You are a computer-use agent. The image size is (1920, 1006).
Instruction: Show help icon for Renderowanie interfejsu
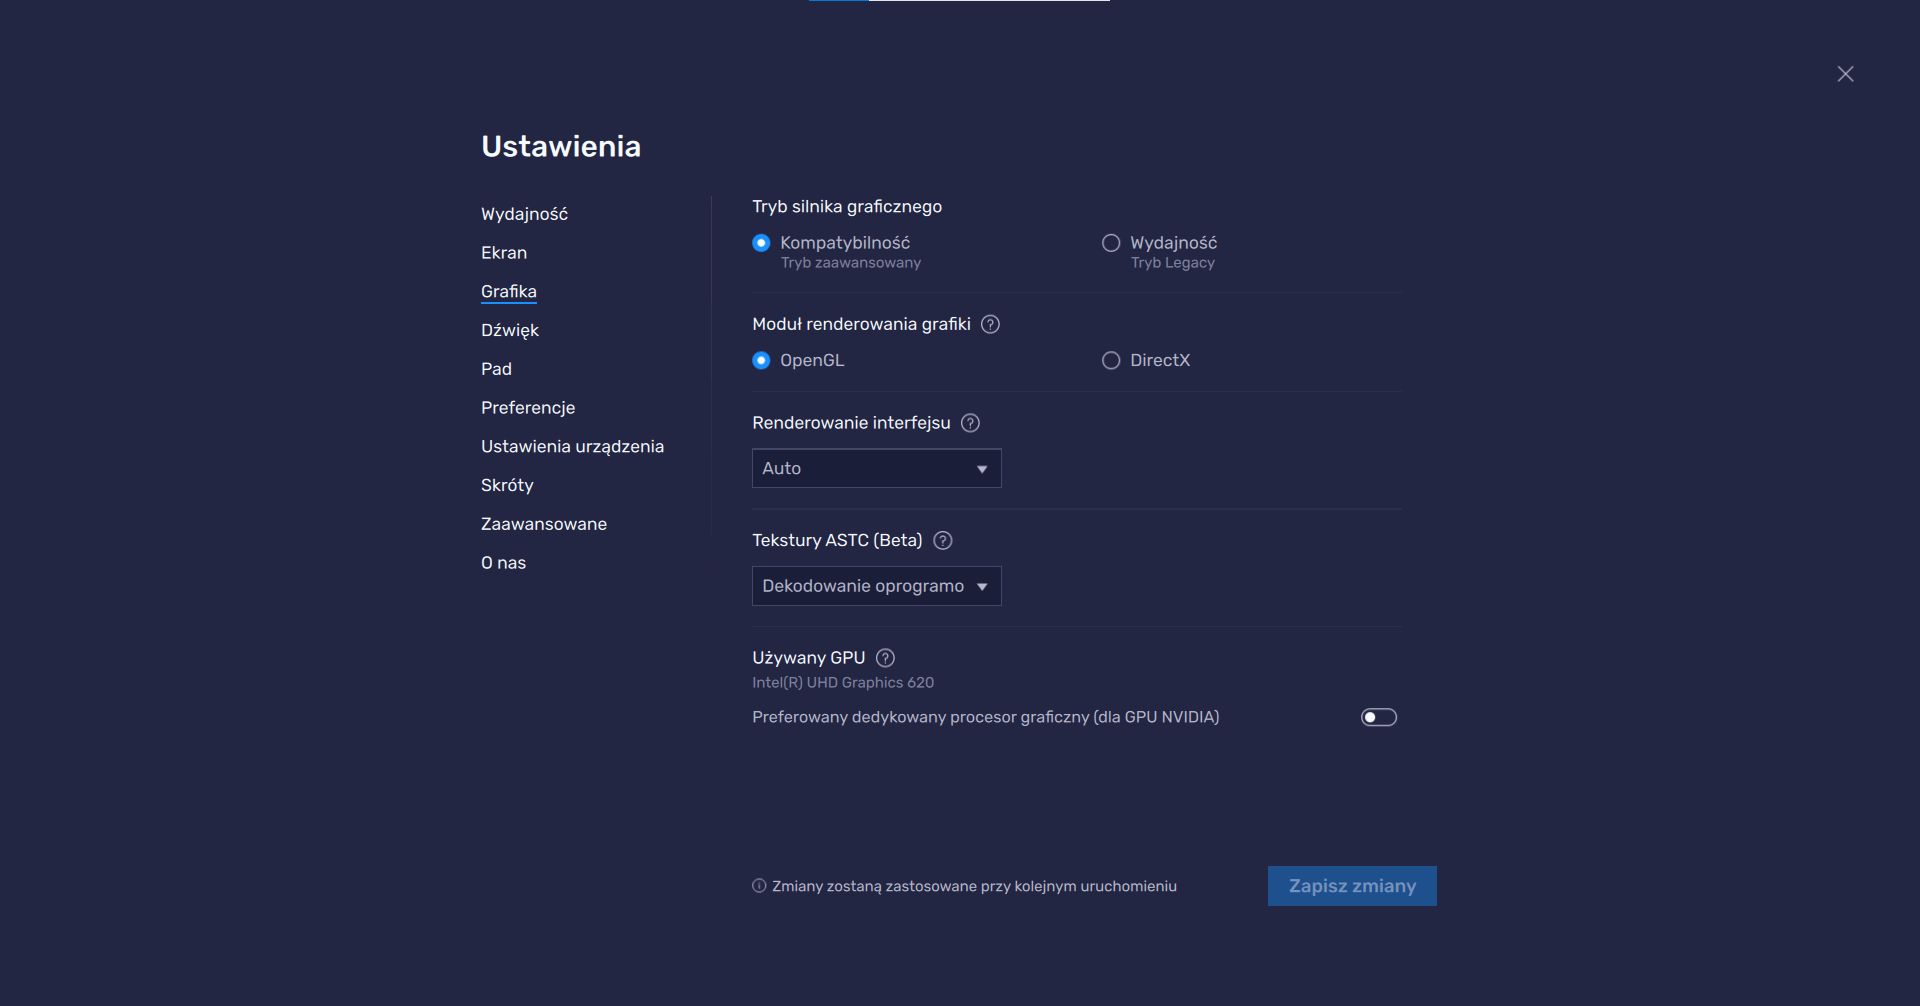coord(970,423)
